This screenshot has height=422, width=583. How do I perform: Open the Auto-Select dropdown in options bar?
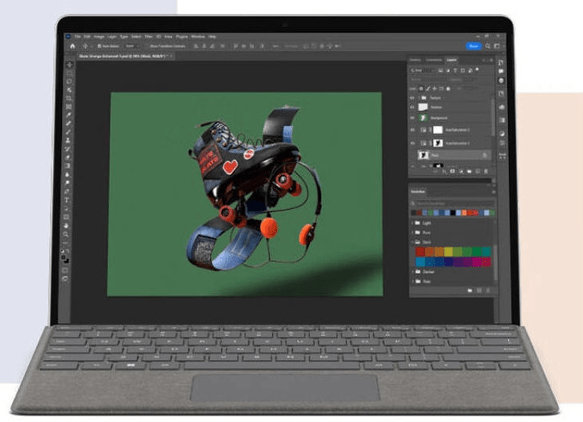132,46
